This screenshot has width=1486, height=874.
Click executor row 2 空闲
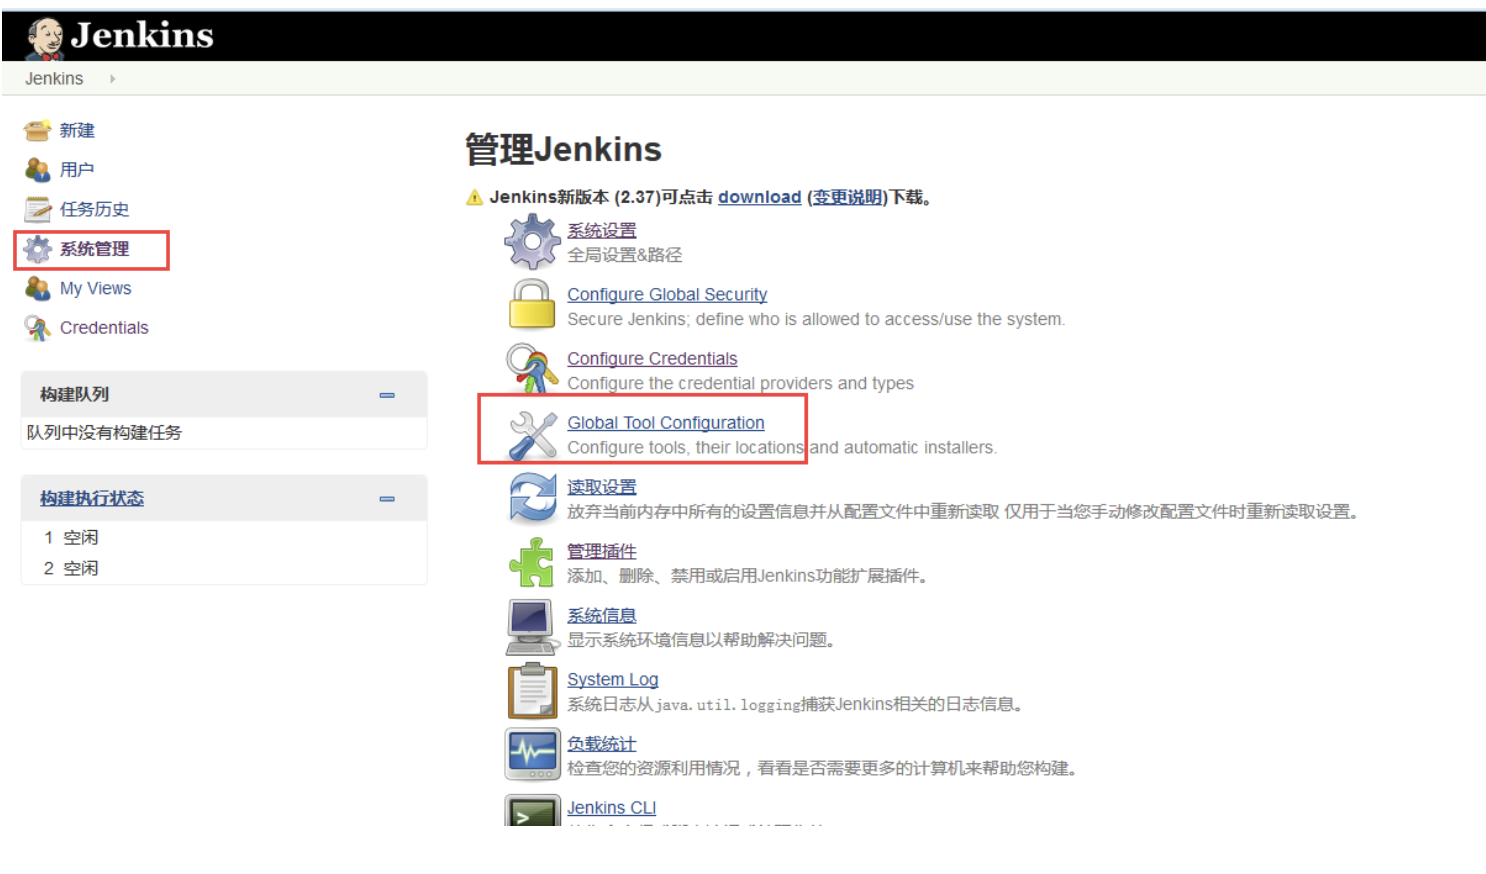tap(71, 569)
